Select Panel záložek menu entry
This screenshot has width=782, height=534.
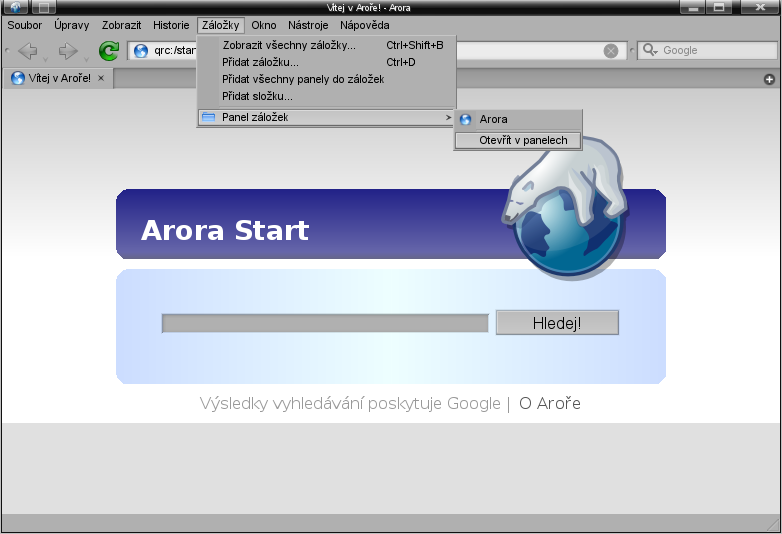[327, 118]
